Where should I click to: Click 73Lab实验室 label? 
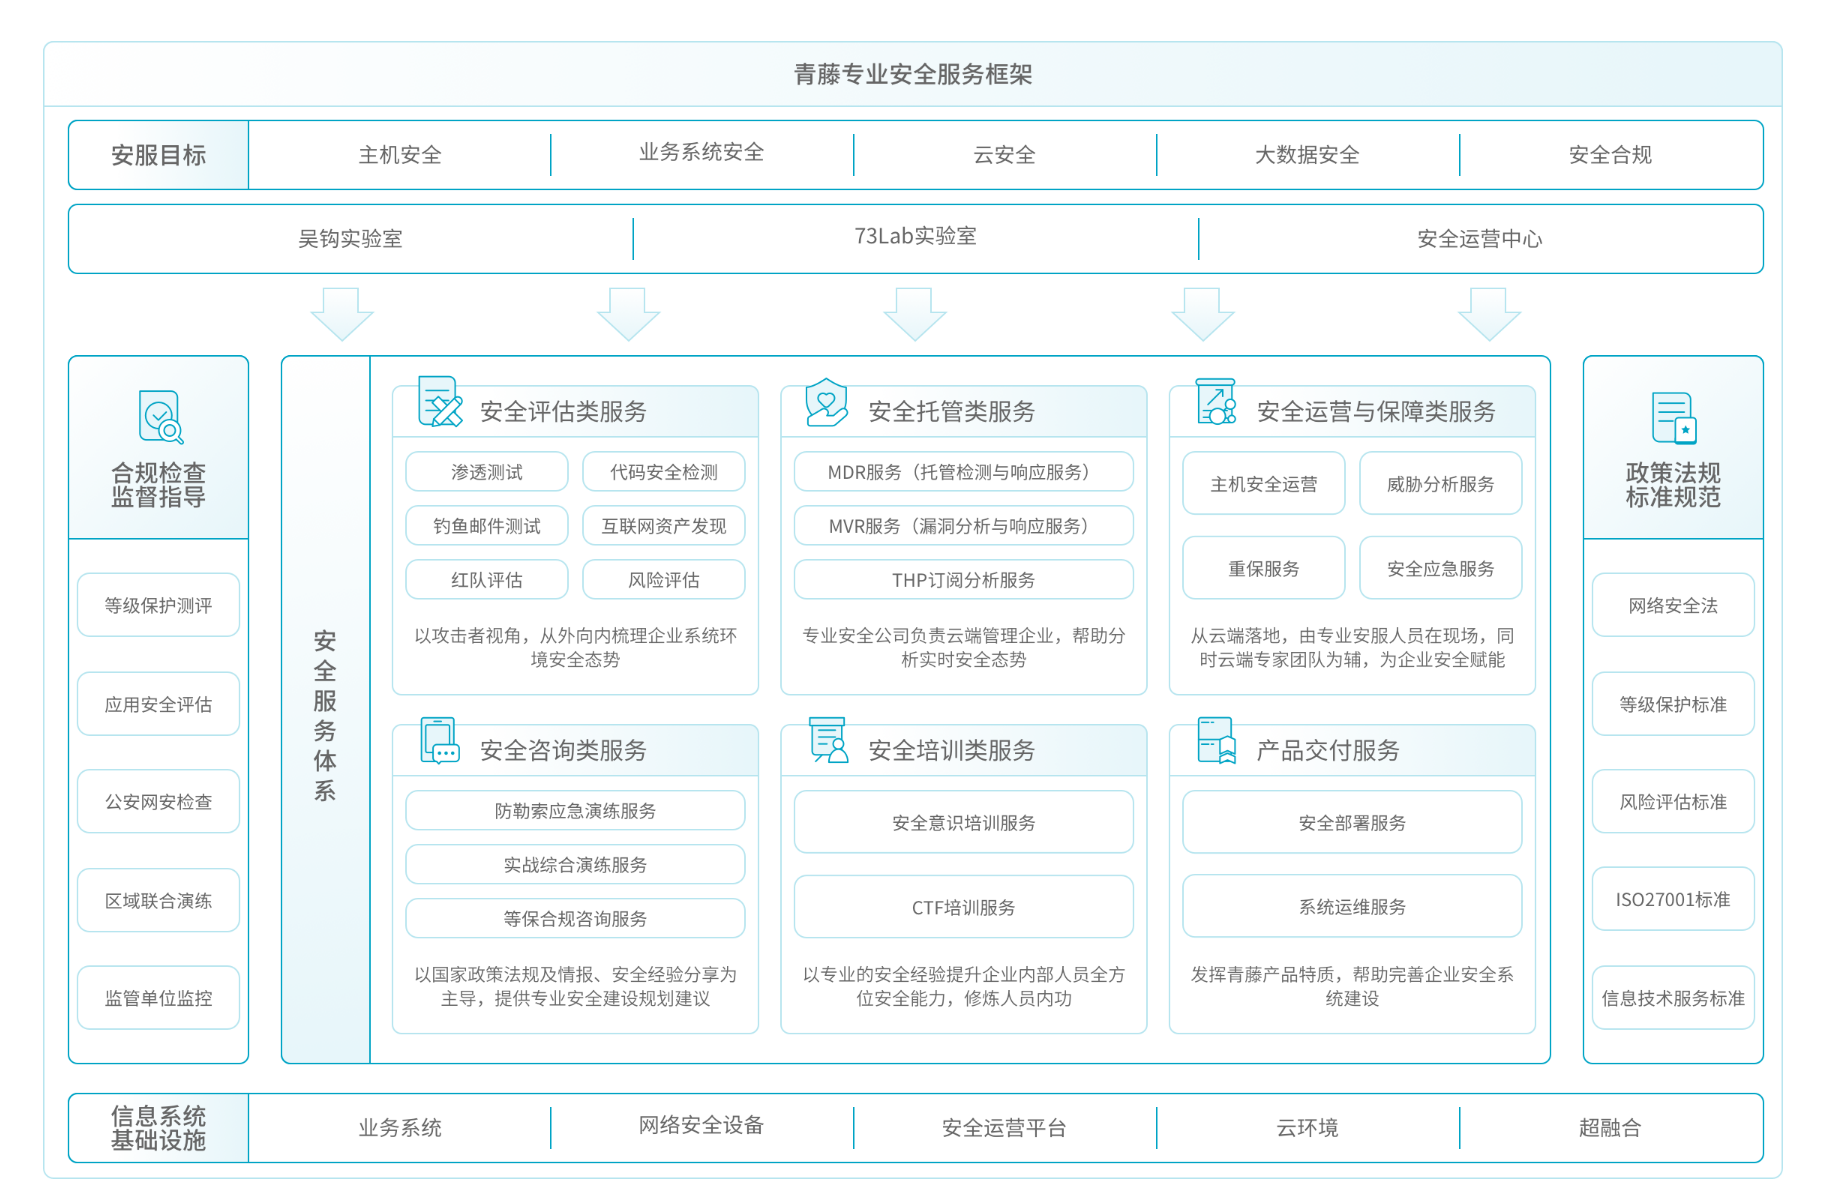pyautogui.click(x=916, y=236)
